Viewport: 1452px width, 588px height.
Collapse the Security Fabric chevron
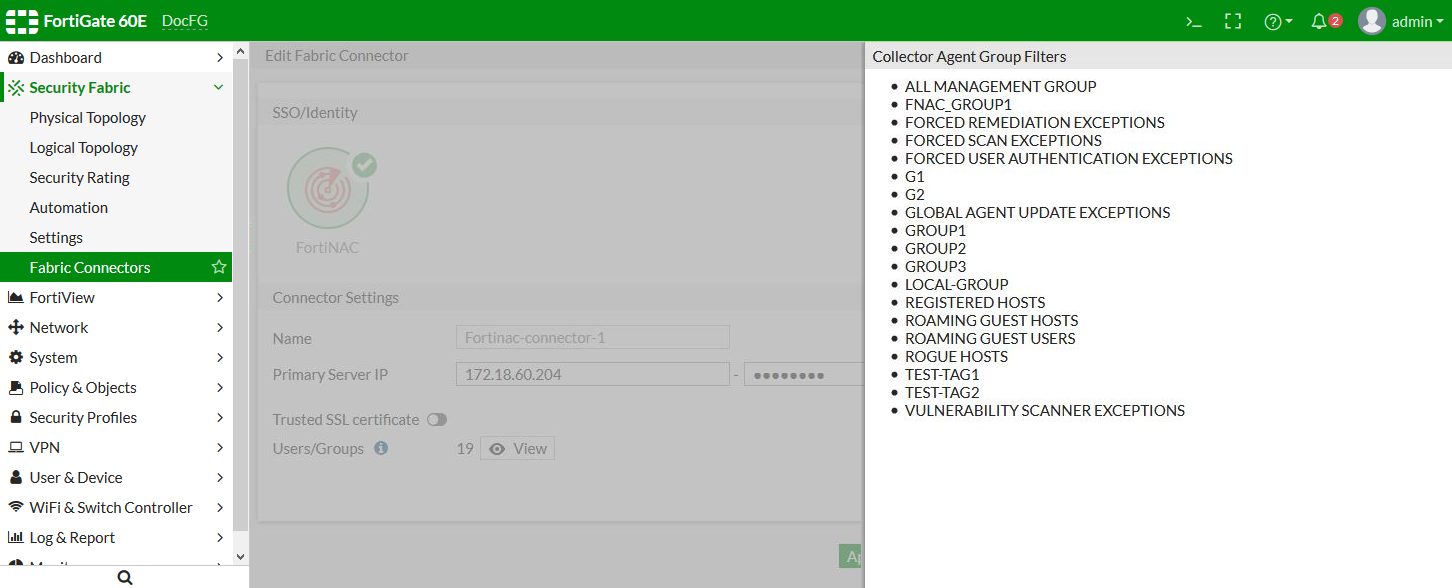219,87
